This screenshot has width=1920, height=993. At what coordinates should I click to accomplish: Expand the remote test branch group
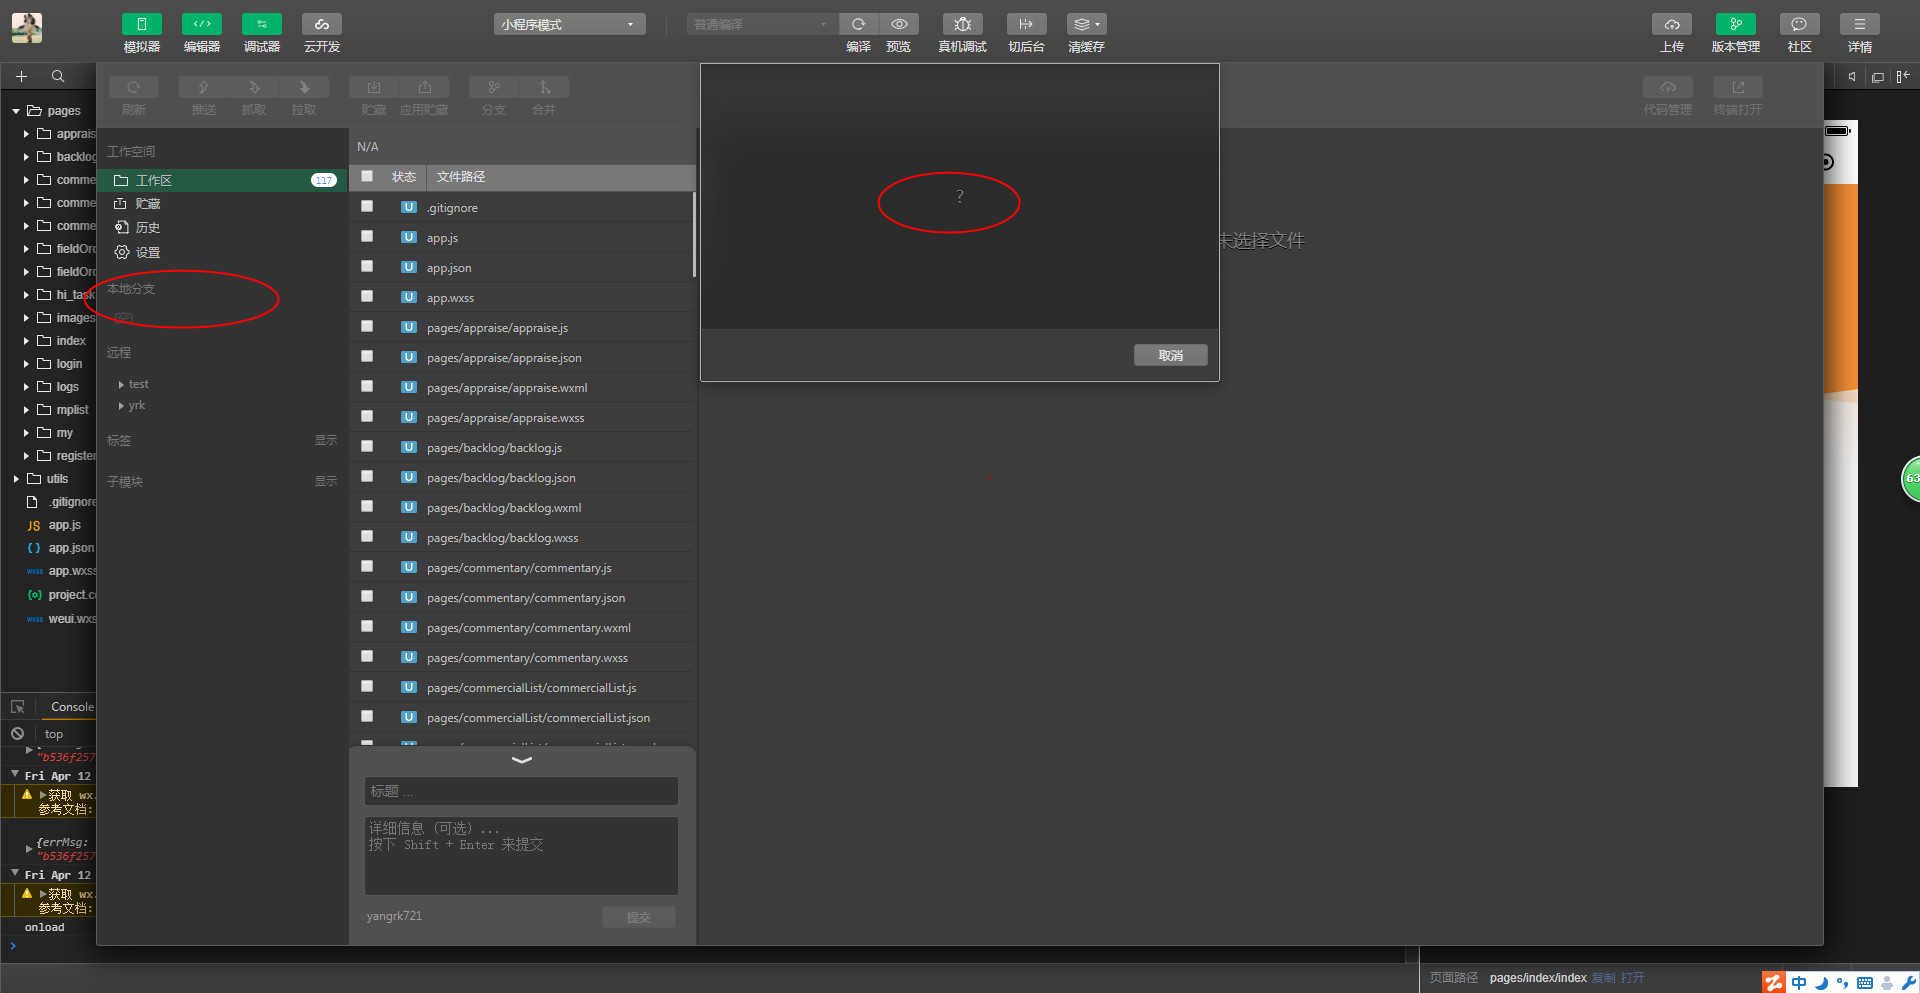click(121, 384)
